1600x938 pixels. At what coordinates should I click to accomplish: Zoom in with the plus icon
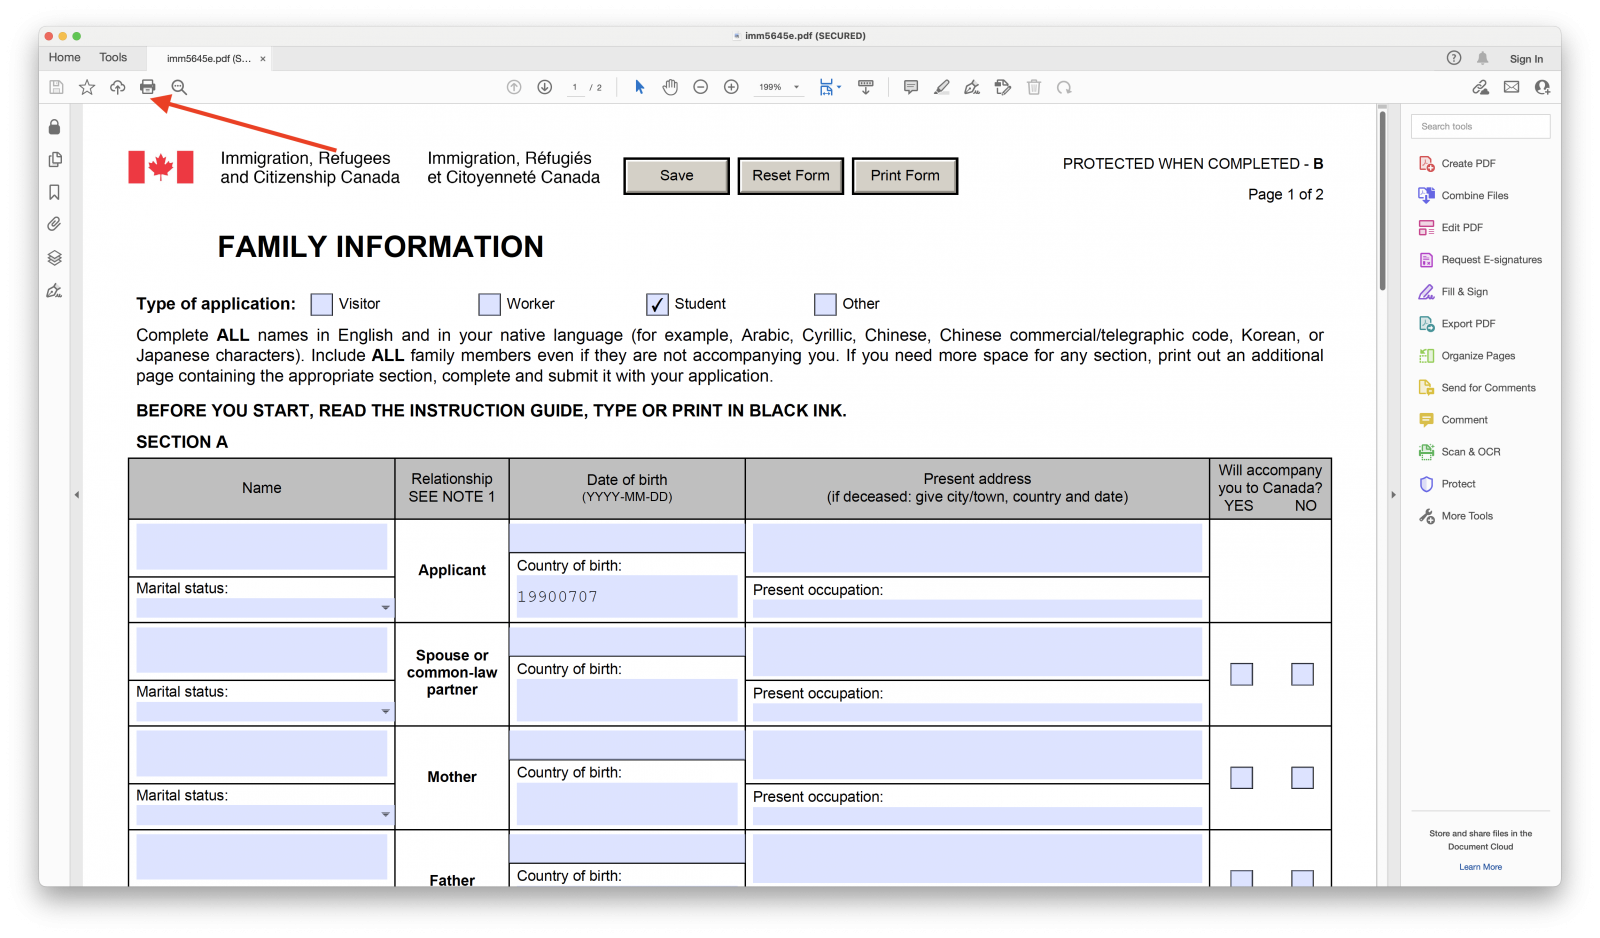pos(732,87)
